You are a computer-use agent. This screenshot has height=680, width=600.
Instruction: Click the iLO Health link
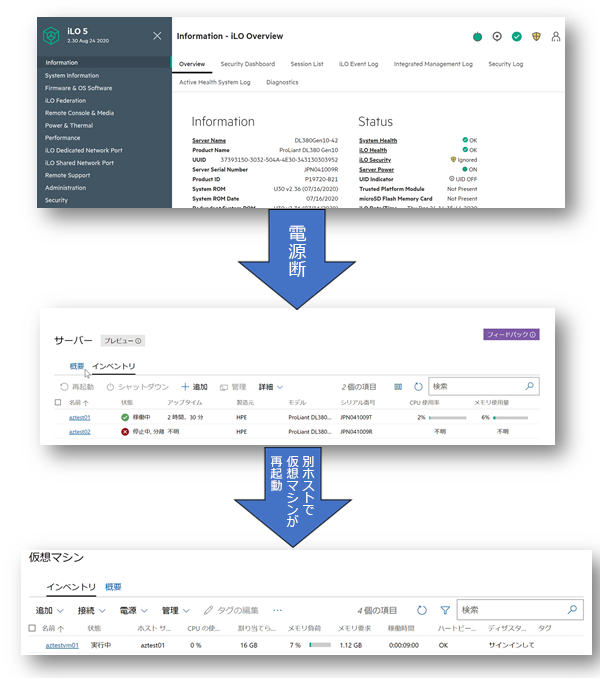pyautogui.click(x=373, y=150)
